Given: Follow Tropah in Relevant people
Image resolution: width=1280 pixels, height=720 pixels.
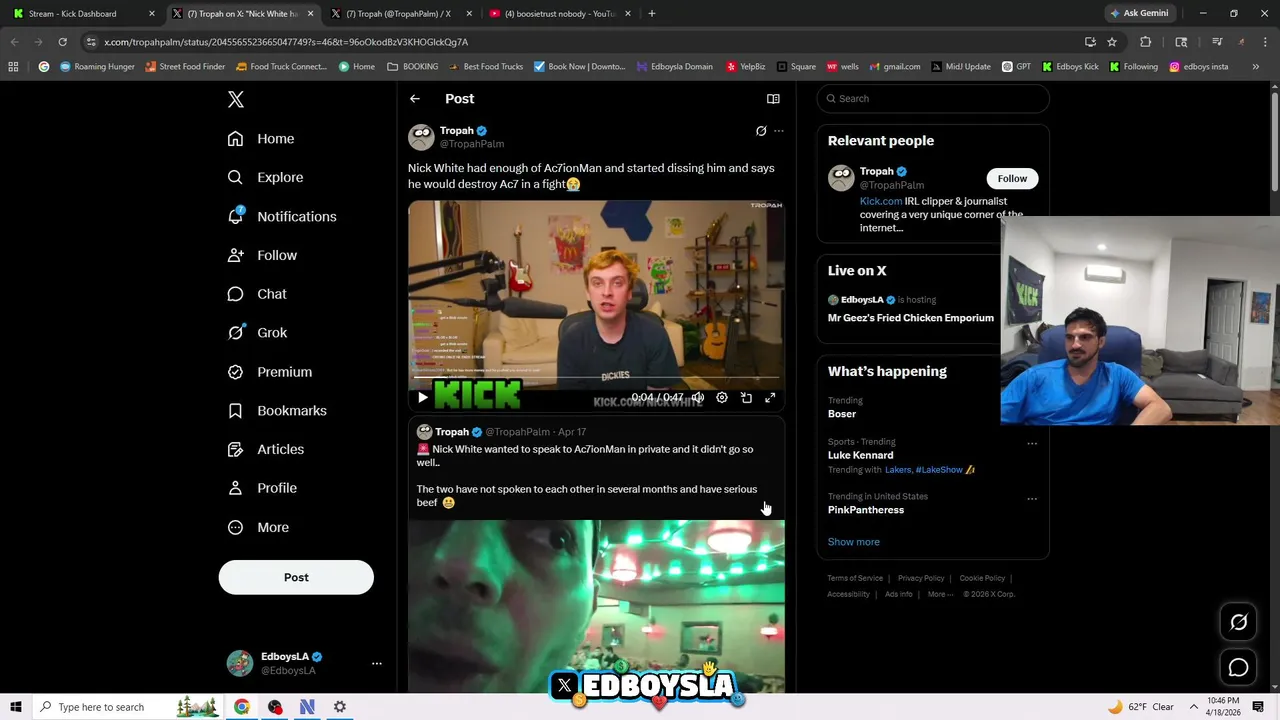Looking at the screenshot, I should [x=1012, y=178].
